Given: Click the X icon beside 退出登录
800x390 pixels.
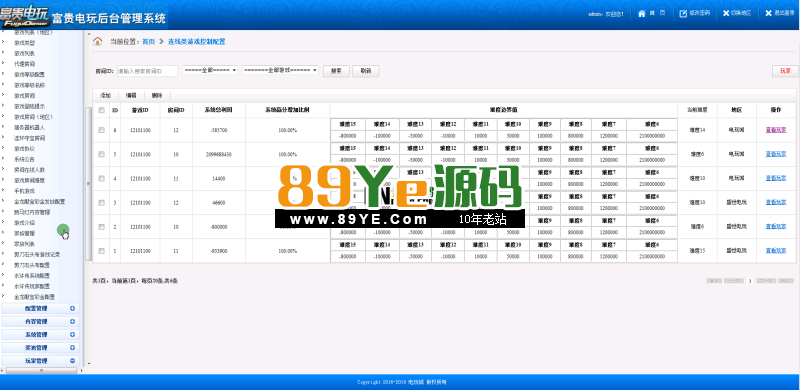Looking at the screenshot, I should [768, 14].
